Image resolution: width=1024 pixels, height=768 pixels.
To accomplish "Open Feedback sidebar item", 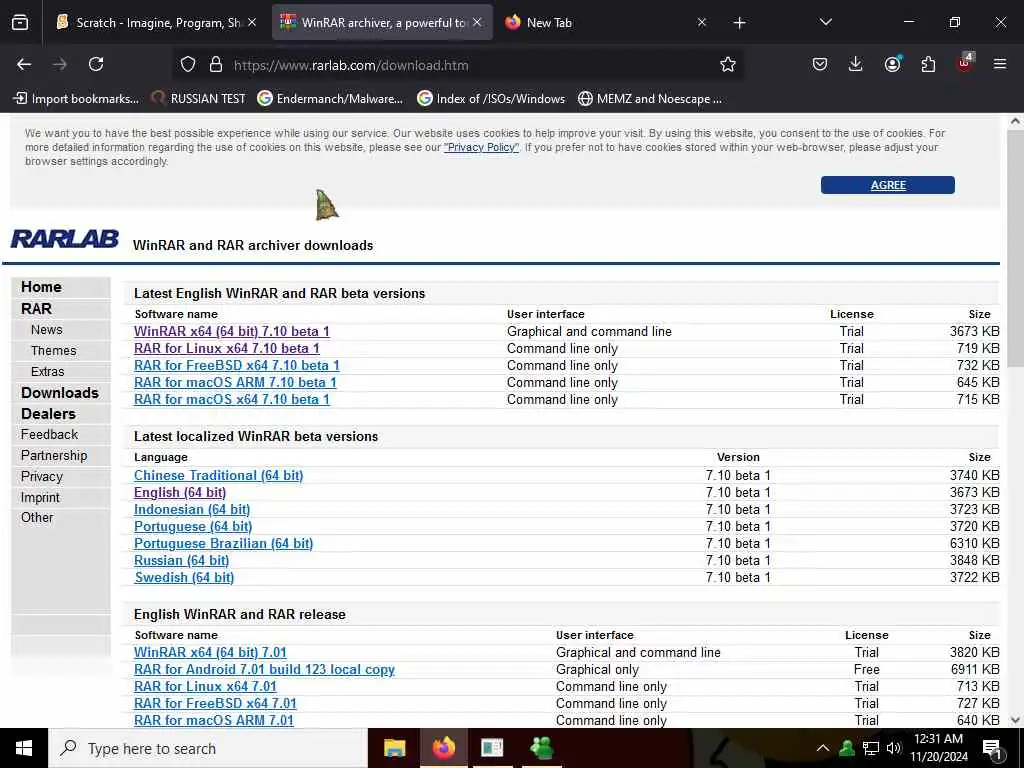I will (49, 434).
